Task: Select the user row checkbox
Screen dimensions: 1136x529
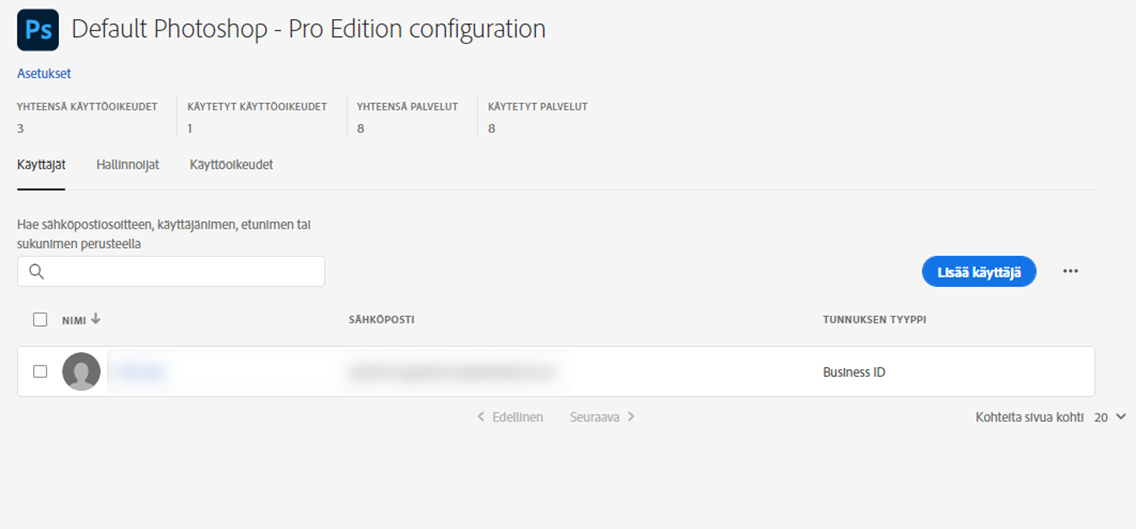Action: 40,372
